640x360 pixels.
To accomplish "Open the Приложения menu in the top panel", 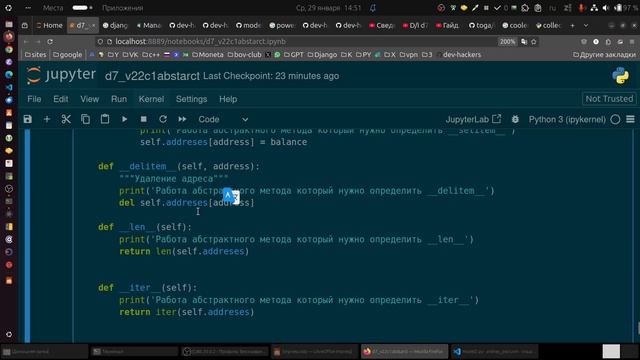I will pyautogui.click(x=122, y=8).
